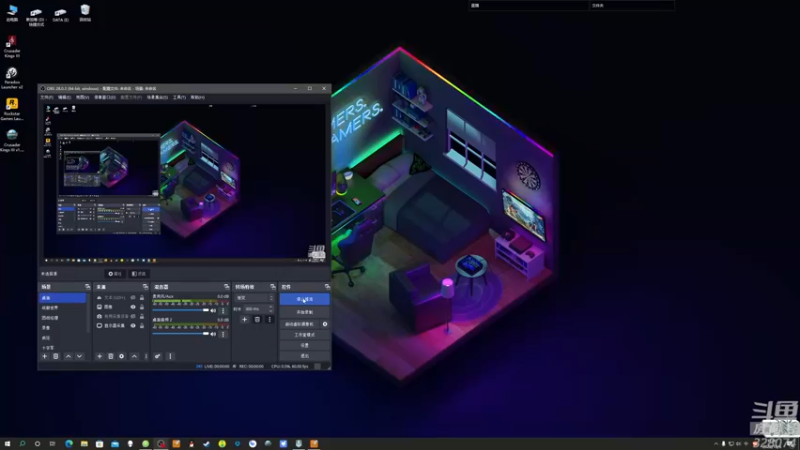Pop out the Scene Transitions dock panel

pyautogui.click(x=273, y=287)
